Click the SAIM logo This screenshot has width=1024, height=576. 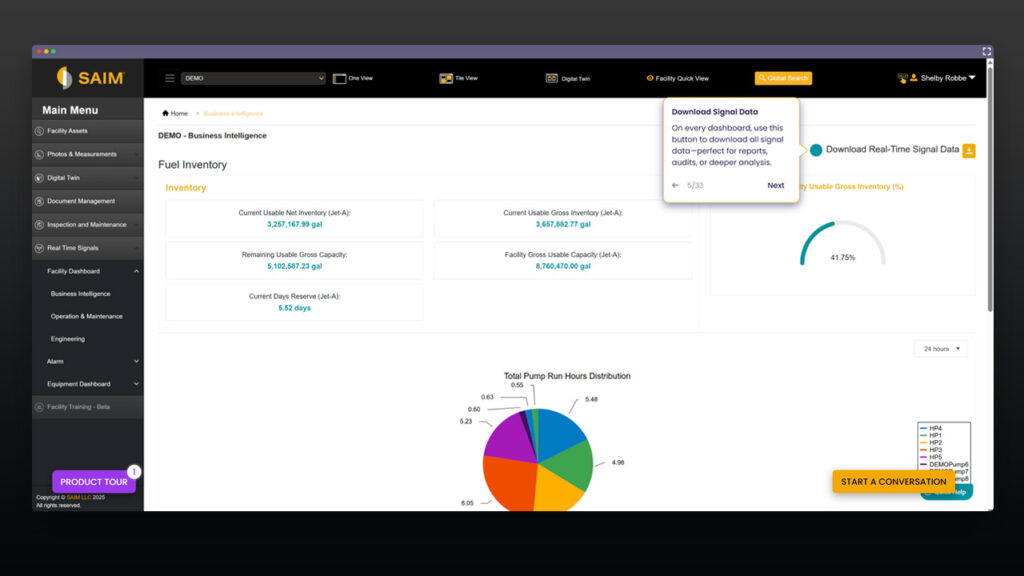point(88,78)
